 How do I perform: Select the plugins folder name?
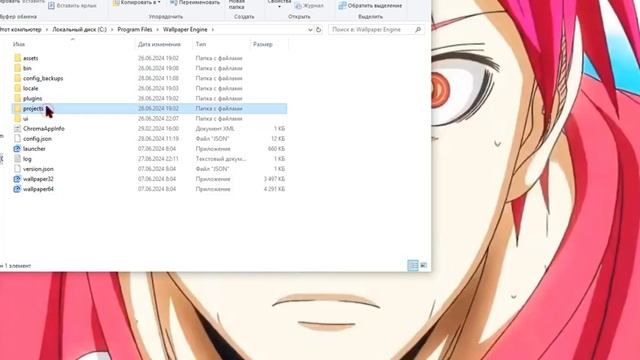(x=33, y=98)
